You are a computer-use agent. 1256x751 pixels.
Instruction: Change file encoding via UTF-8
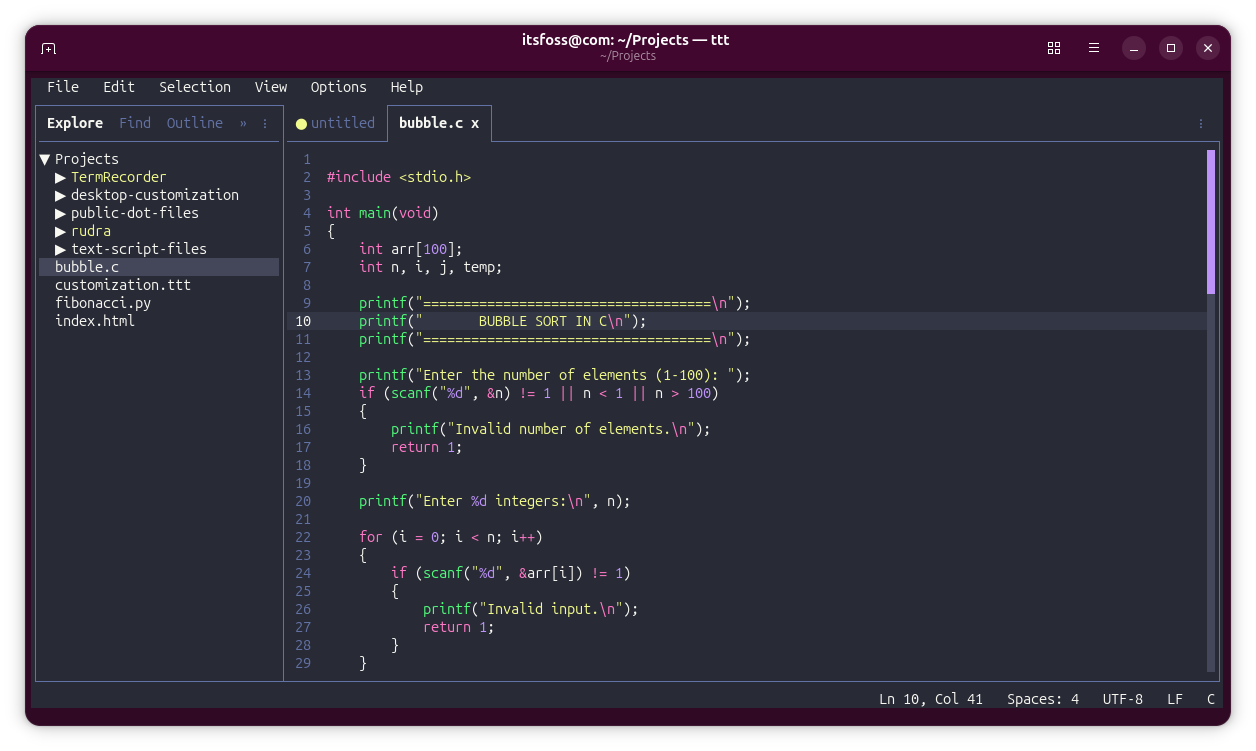coord(1123,699)
